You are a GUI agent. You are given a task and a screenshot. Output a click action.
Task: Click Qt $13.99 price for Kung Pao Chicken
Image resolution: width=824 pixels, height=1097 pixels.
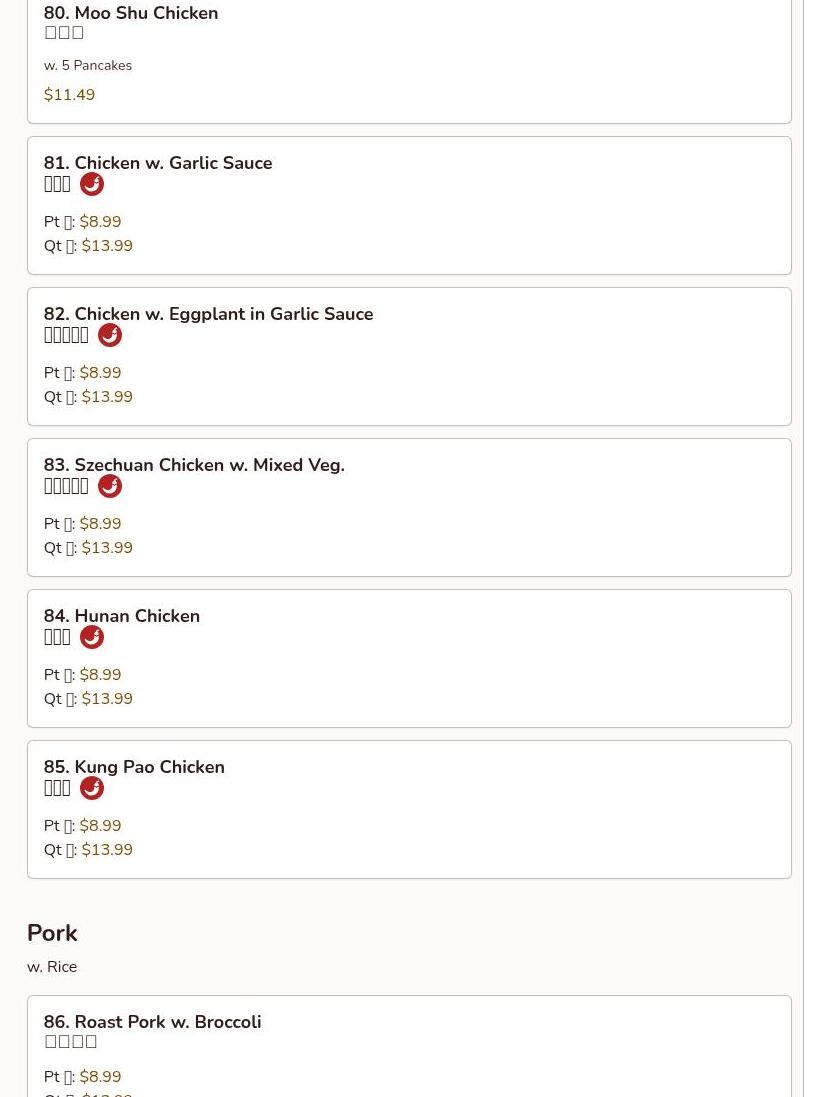coord(107,850)
